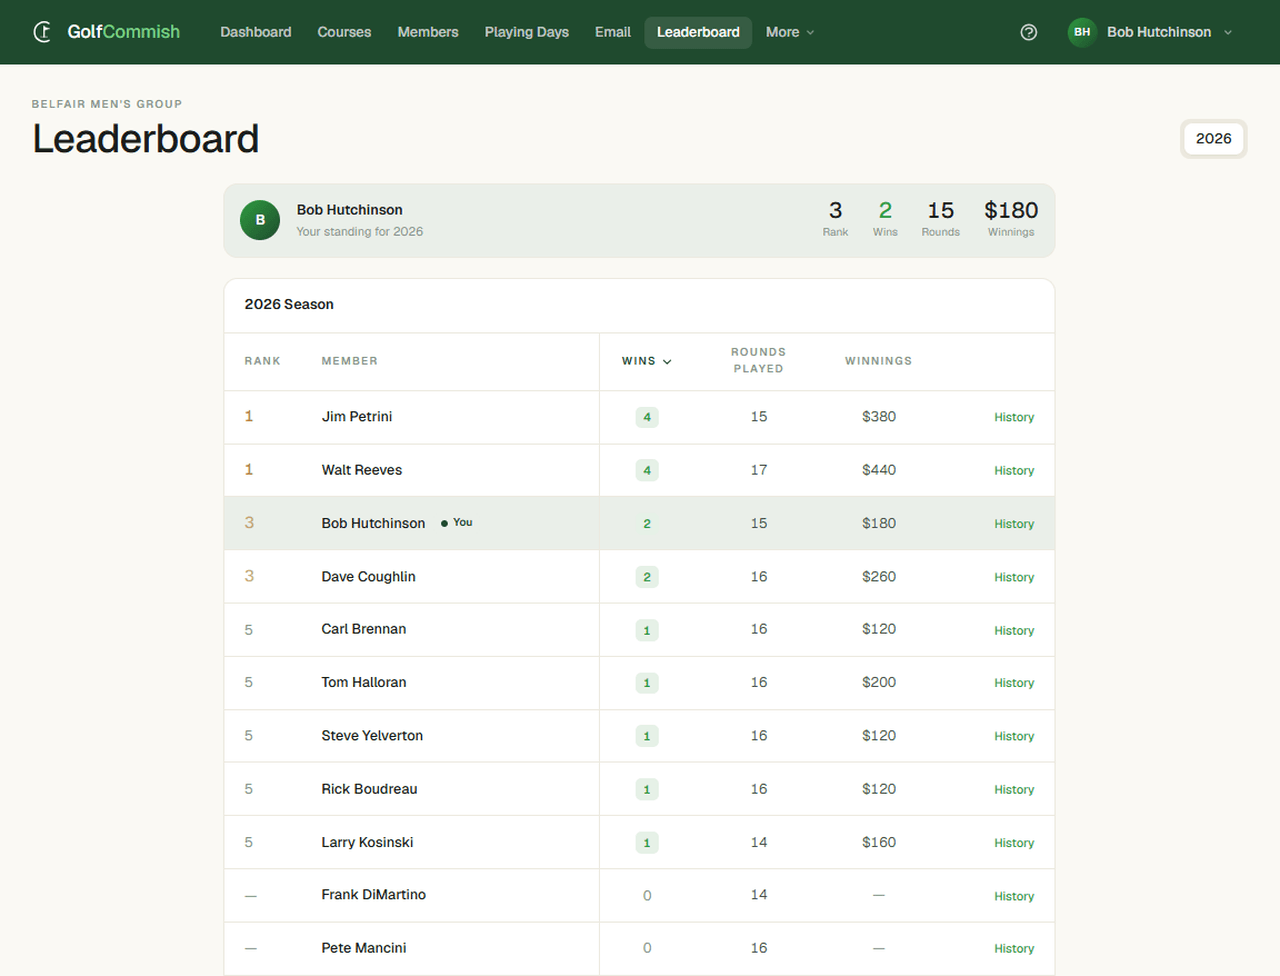Open Steve Yelverton's History link
The width and height of the screenshot is (1280, 976).
point(1014,736)
